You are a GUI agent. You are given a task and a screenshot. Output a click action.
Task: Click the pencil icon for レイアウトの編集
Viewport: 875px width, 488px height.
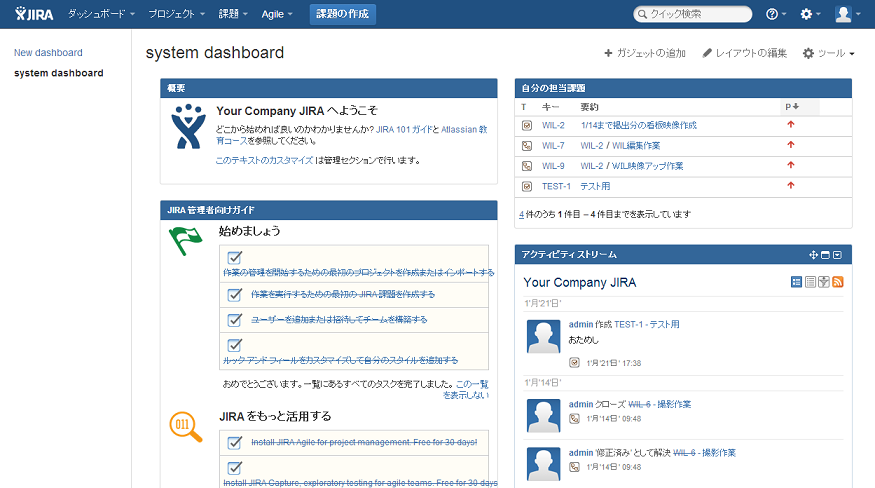(707, 53)
